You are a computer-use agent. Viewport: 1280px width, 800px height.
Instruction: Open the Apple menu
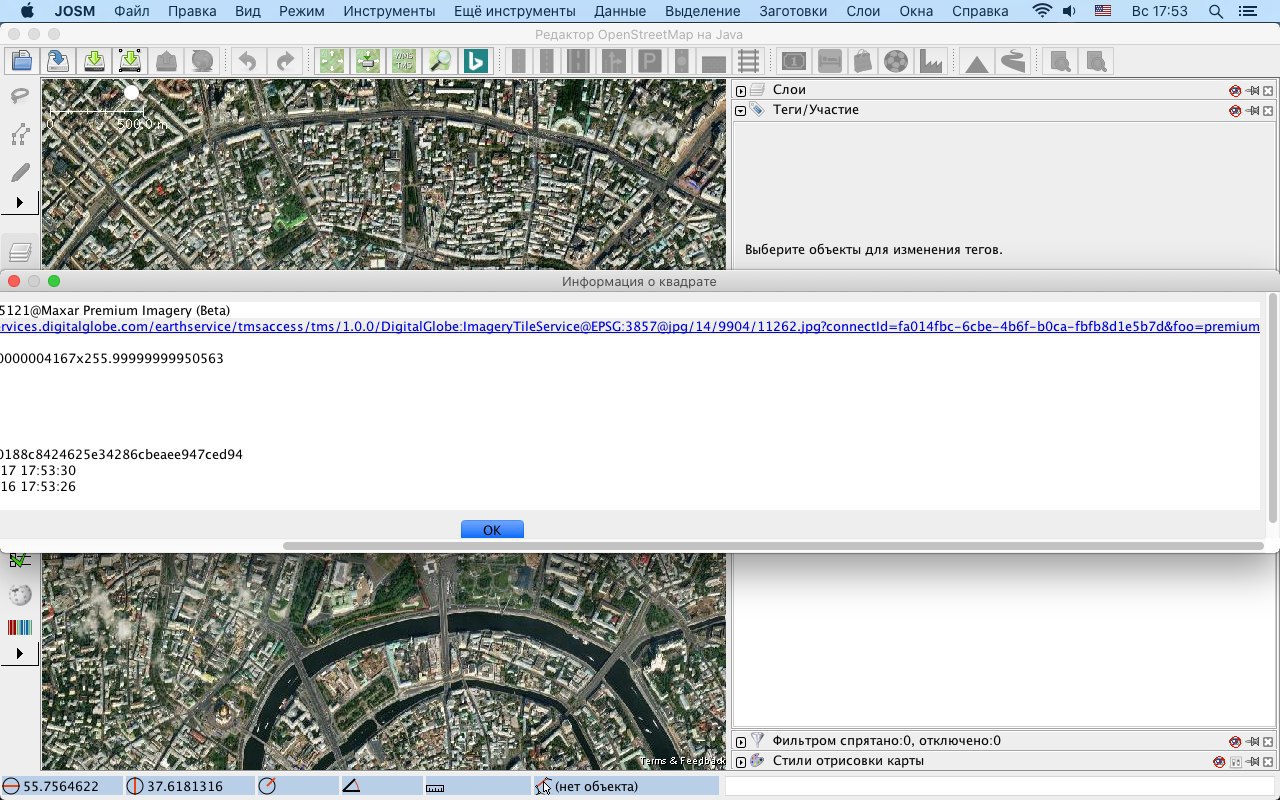(x=27, y=11)
